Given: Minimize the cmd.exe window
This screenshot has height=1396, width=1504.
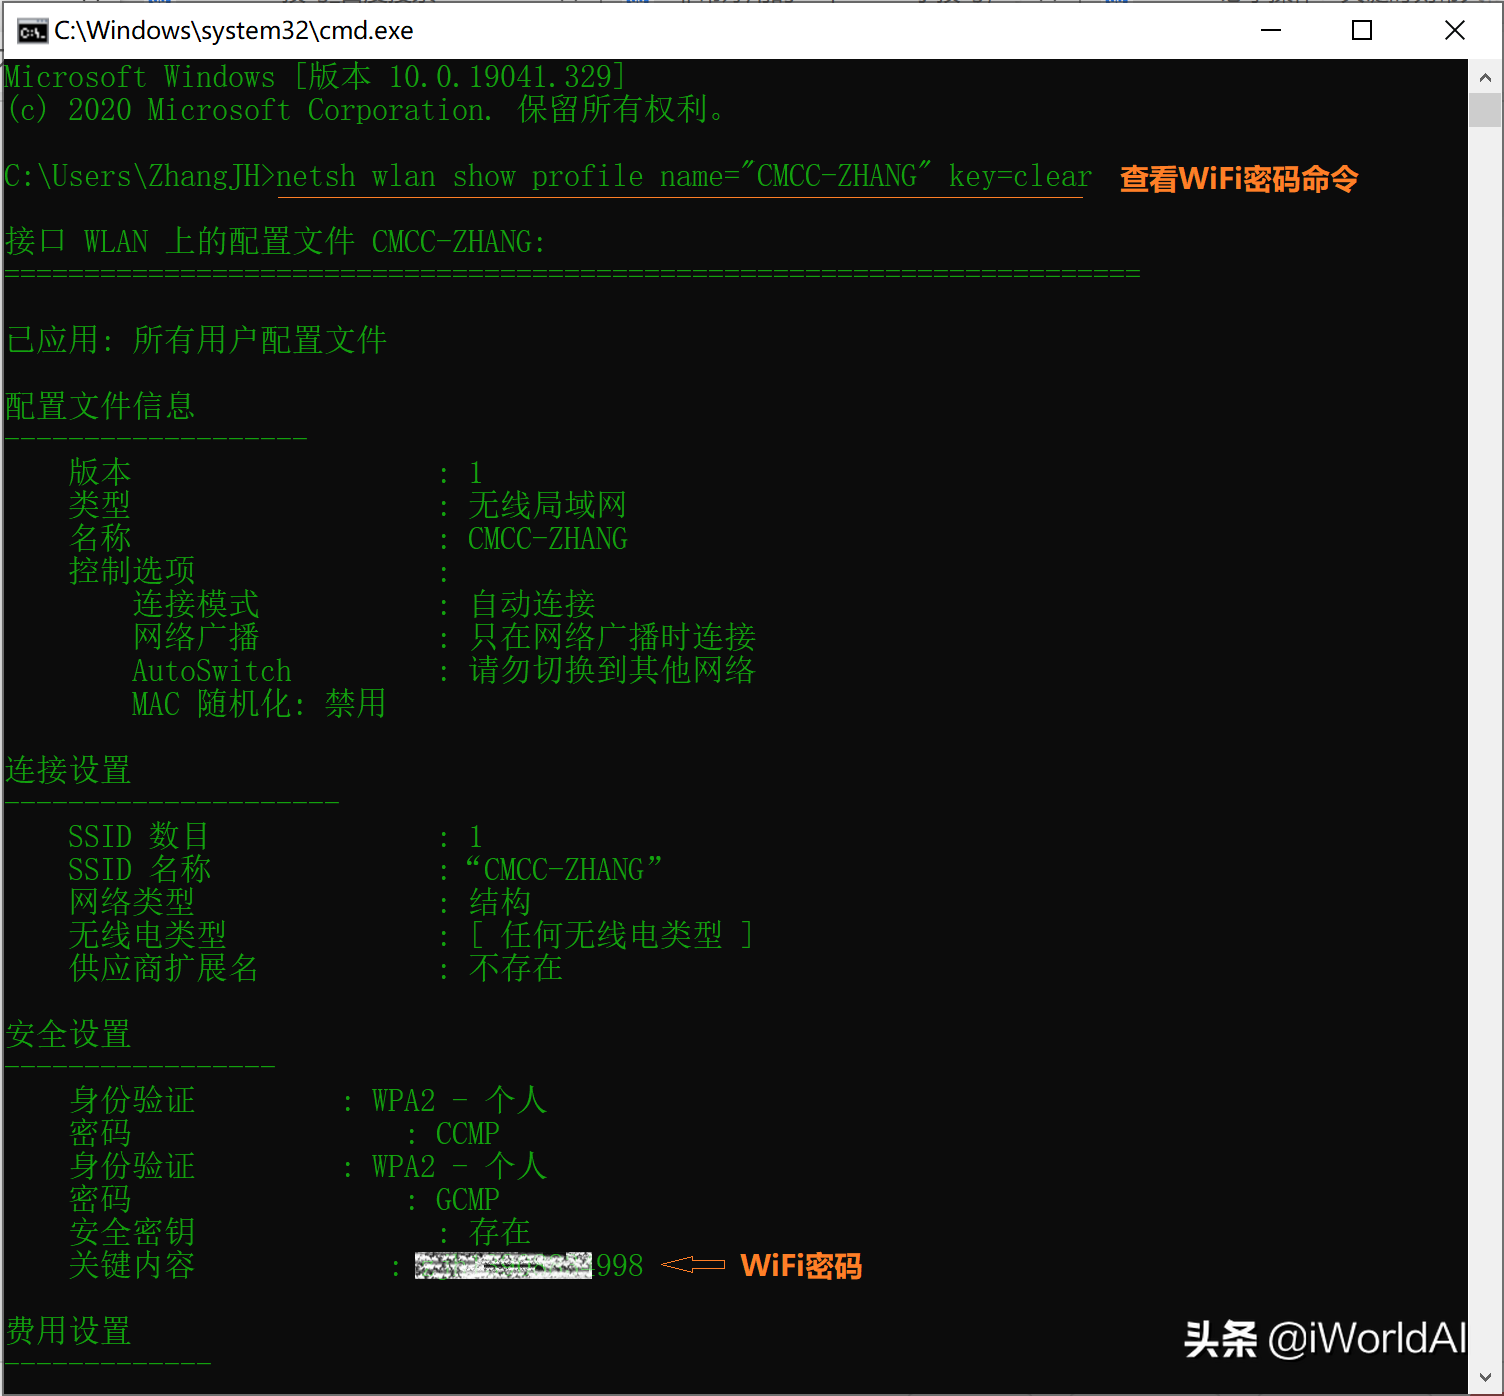Looking at the screenshot, I should (1271, 31).
